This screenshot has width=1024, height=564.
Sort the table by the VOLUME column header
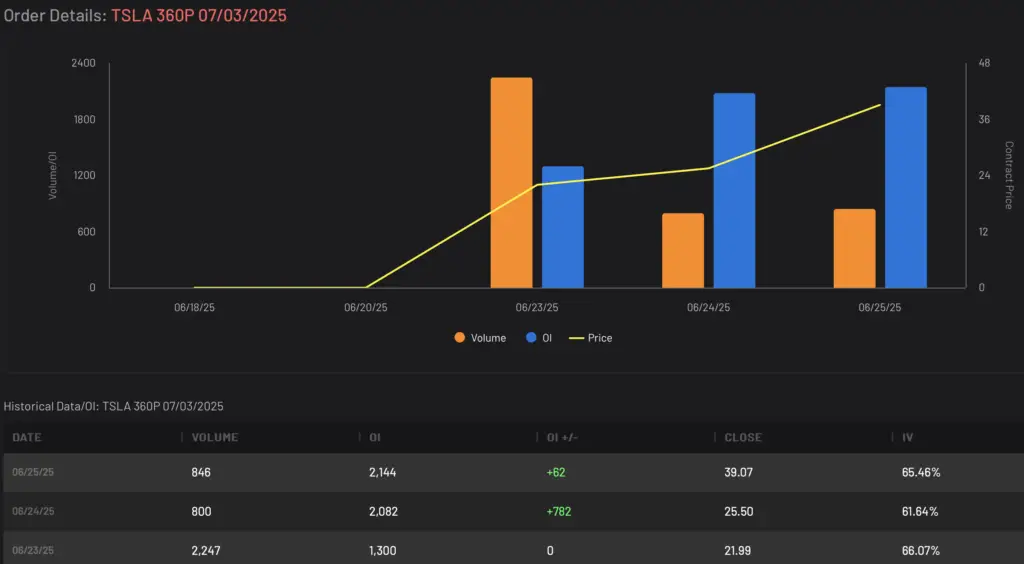click(x=215, y=437)
